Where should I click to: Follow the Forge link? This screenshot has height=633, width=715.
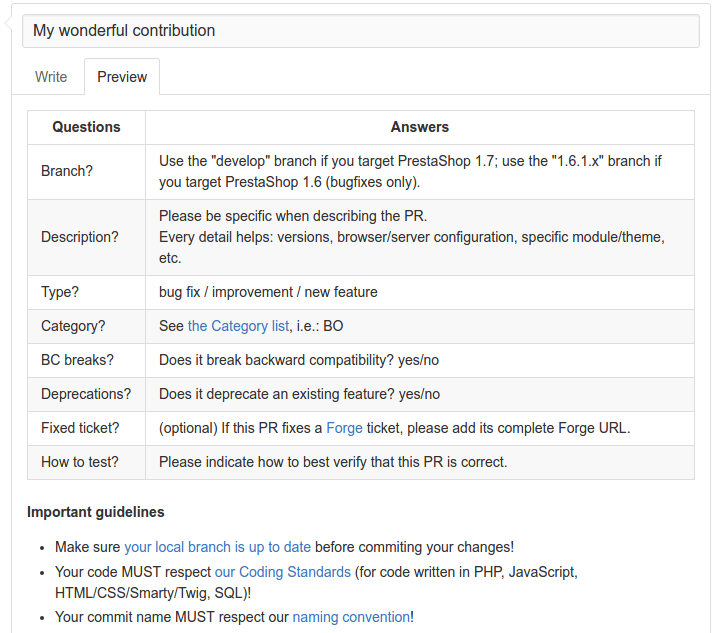point(345,428)
